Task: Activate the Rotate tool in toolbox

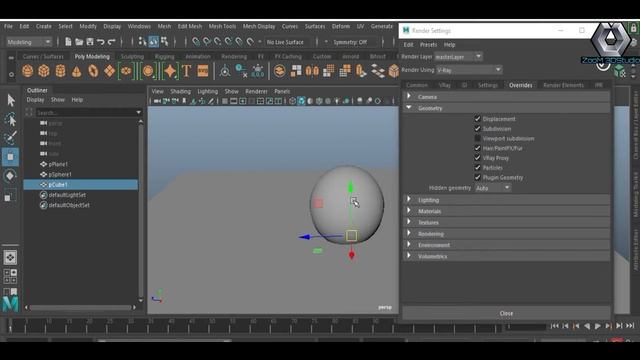Action: click(x=11, y=176)
